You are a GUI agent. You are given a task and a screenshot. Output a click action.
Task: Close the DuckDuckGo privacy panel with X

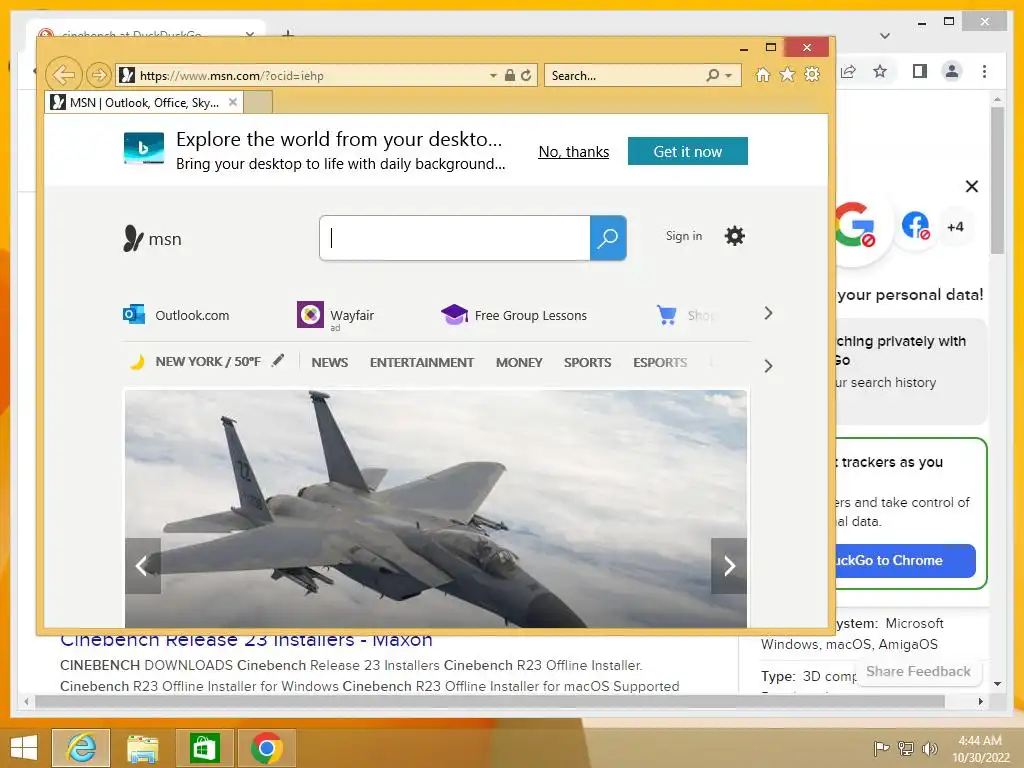[972, 187]
